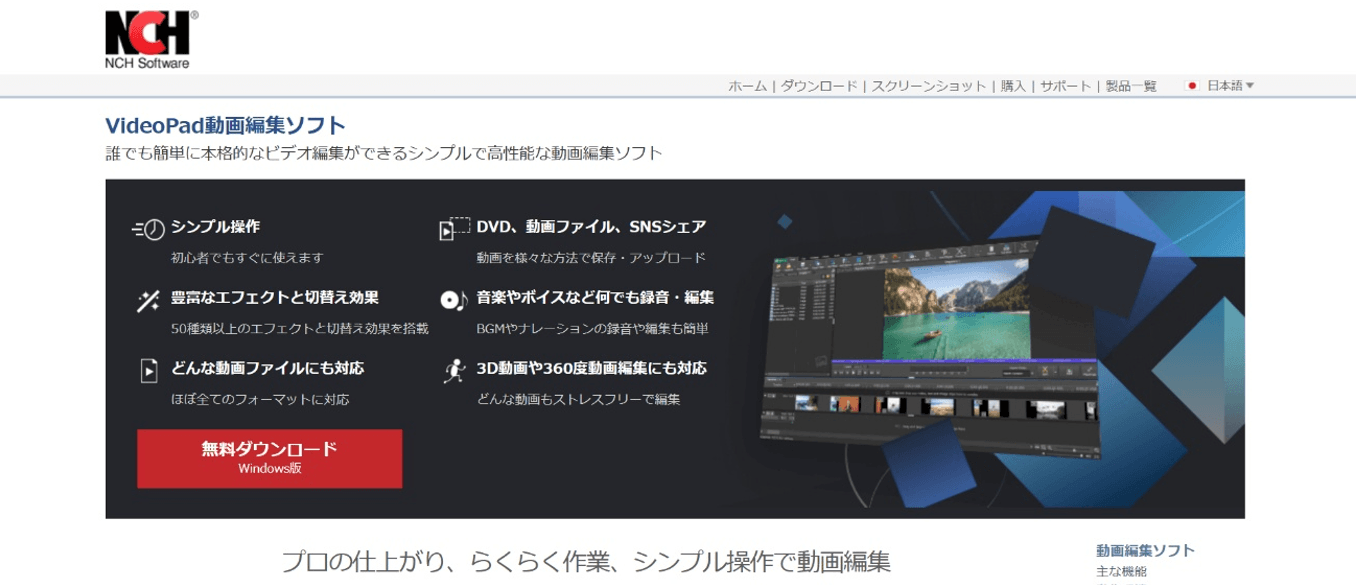The height and width of the screenshot is (585, 1356).
Task: Click the NCH Software logo
Action: [x=151, y=40]
